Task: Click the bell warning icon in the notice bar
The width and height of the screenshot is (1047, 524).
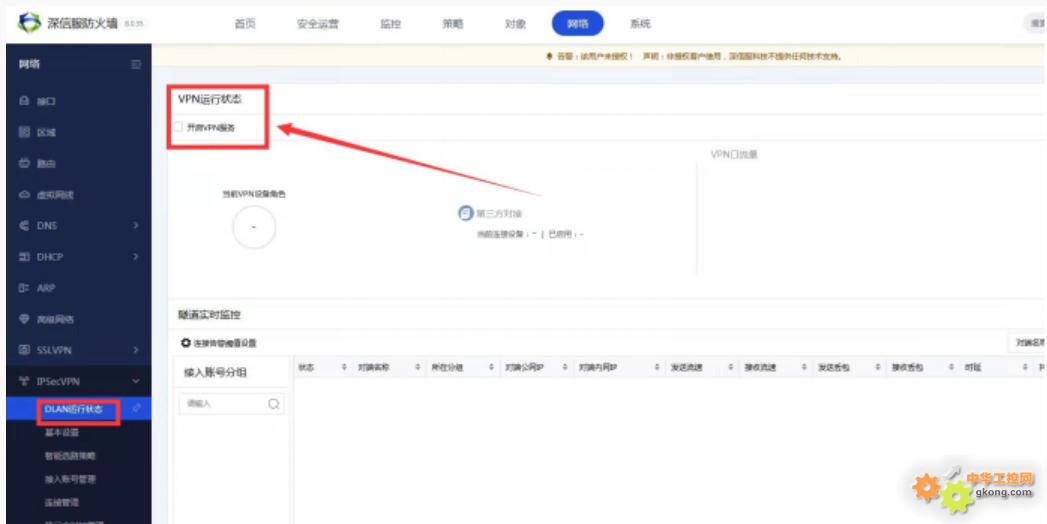Action: point(549,57)
